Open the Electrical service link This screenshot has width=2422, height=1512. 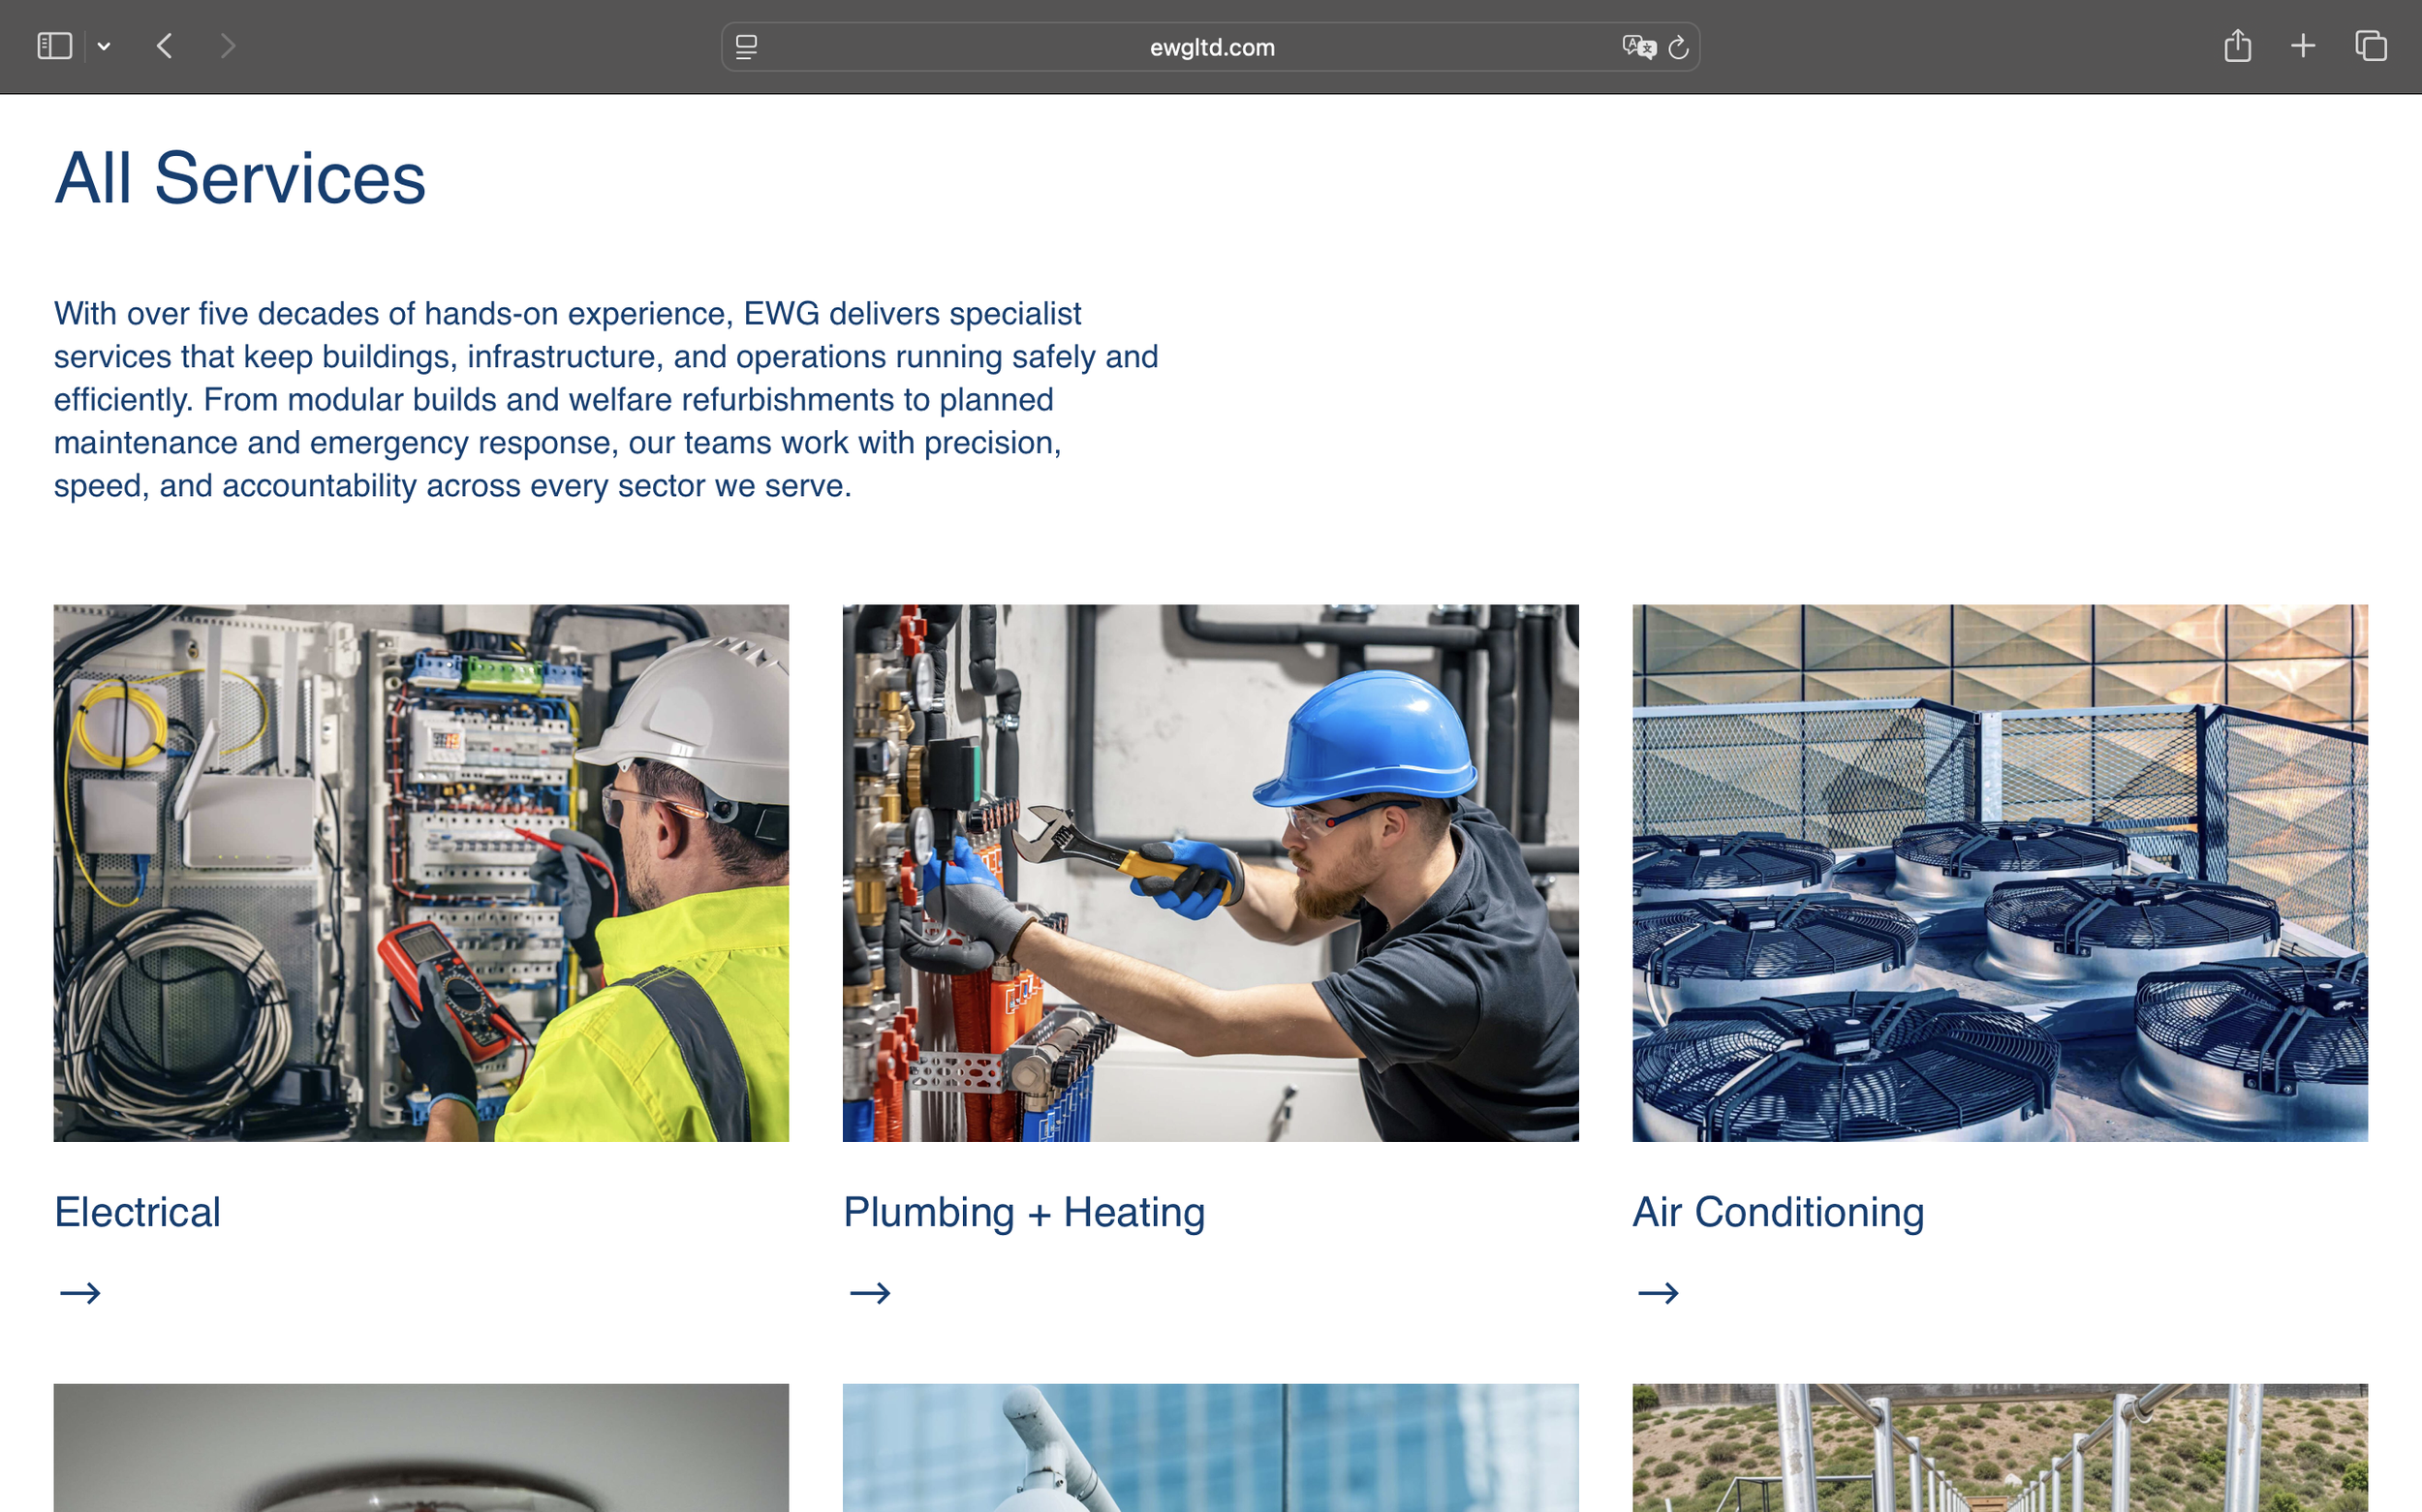(x=137, y=1212)
